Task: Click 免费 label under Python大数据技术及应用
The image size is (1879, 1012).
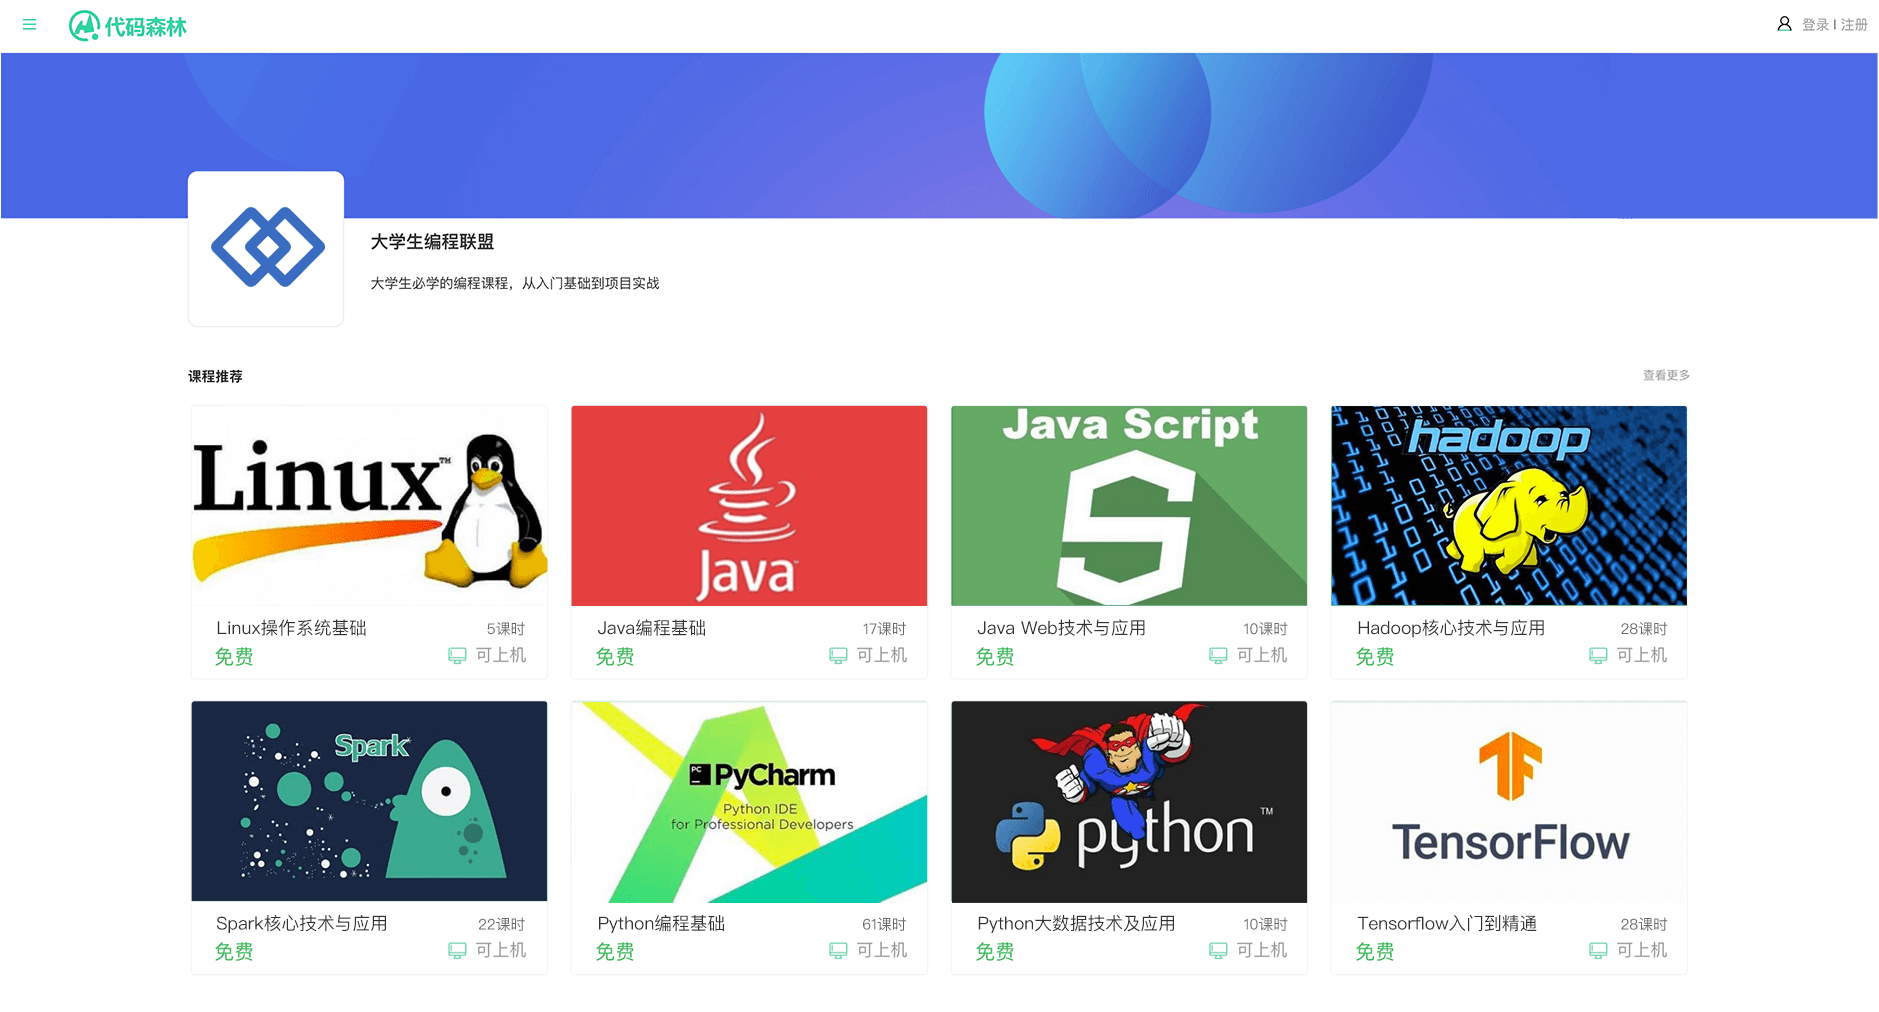Action: (x=995, y=952)
